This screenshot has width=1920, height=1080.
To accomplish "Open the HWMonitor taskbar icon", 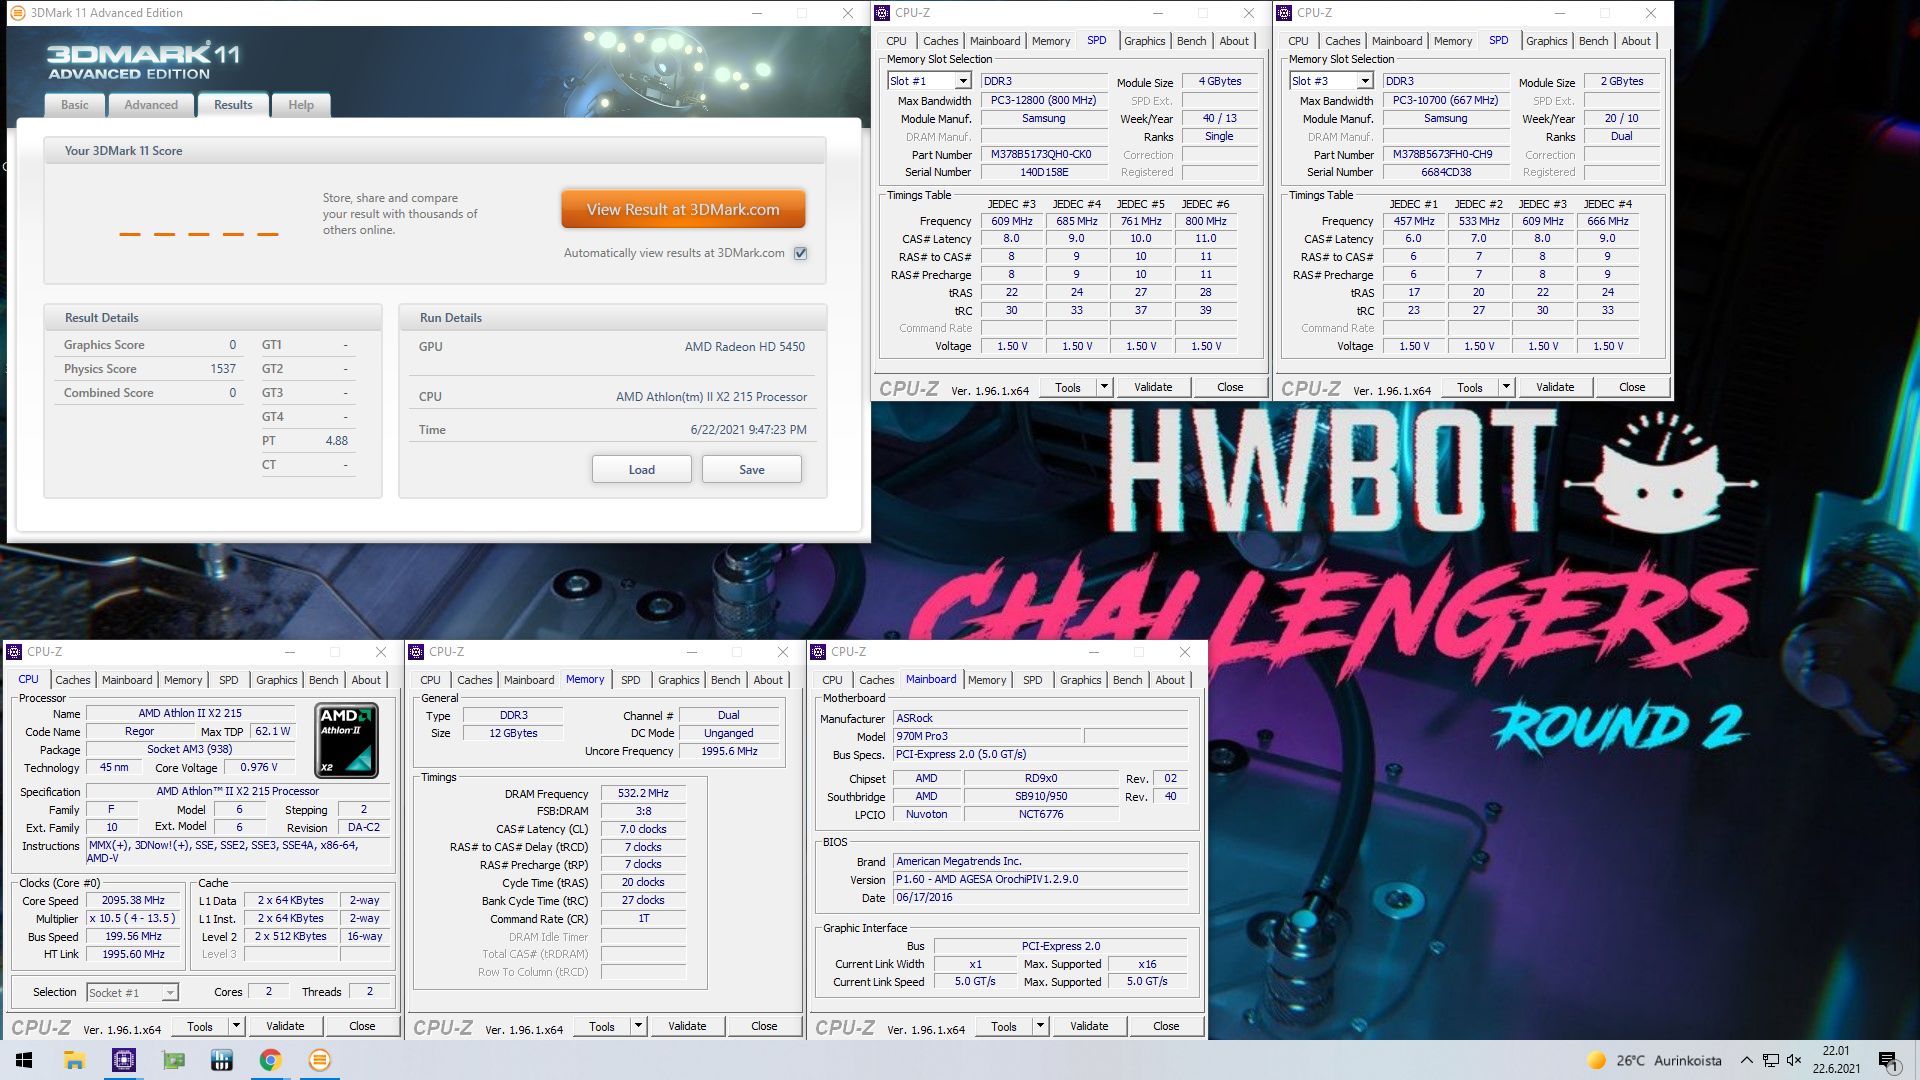I will (222, 1060).
